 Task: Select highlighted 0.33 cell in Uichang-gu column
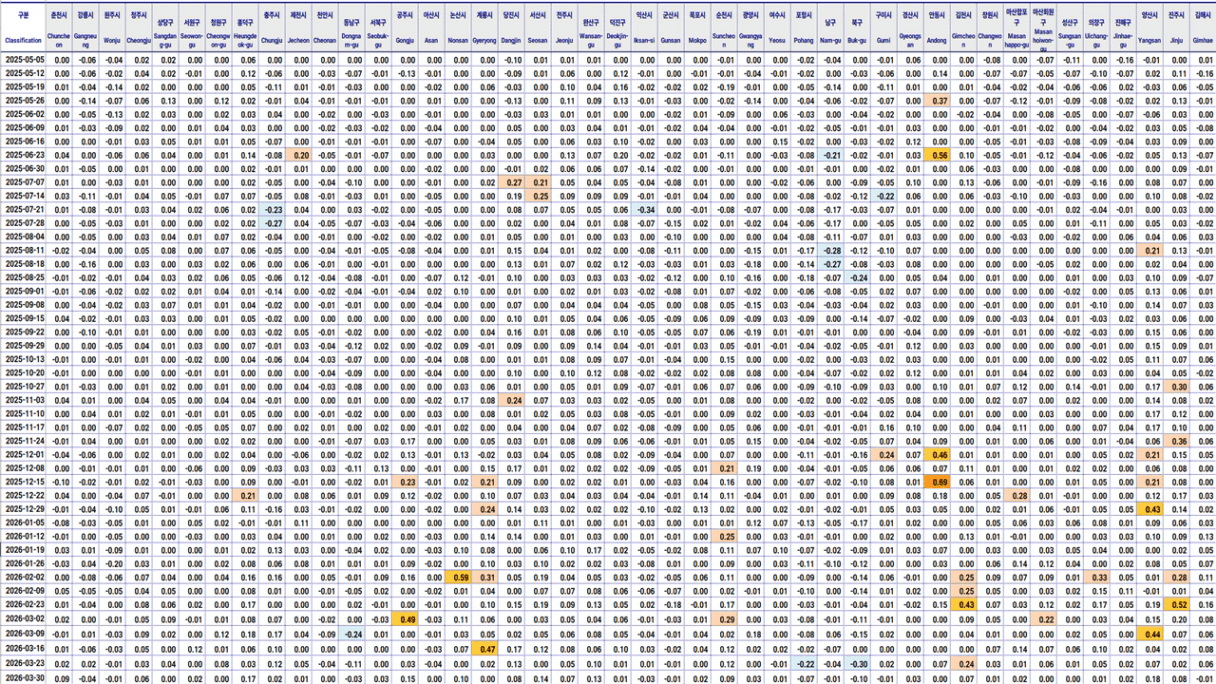click(x=1097, y=576)
